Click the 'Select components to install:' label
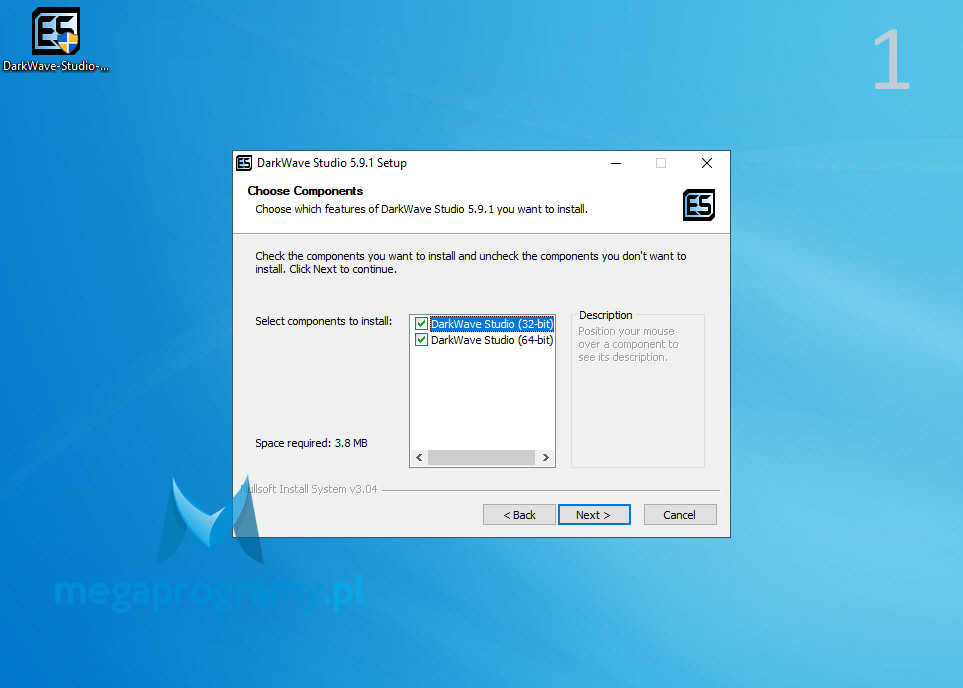The image size is (963, 688). [x=324, y=321]
